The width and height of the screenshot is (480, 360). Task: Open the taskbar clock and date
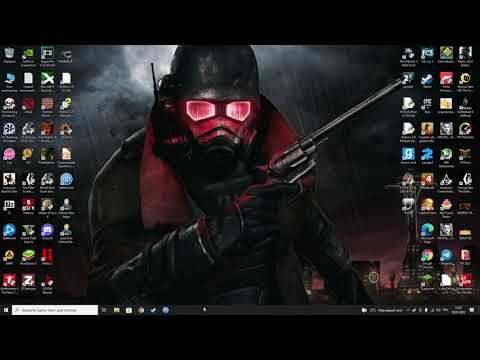[x=458, y=310]
